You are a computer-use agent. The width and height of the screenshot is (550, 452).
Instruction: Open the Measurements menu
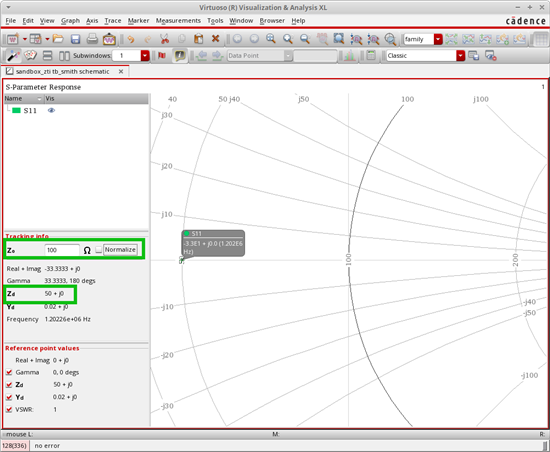tap(178, 21)
